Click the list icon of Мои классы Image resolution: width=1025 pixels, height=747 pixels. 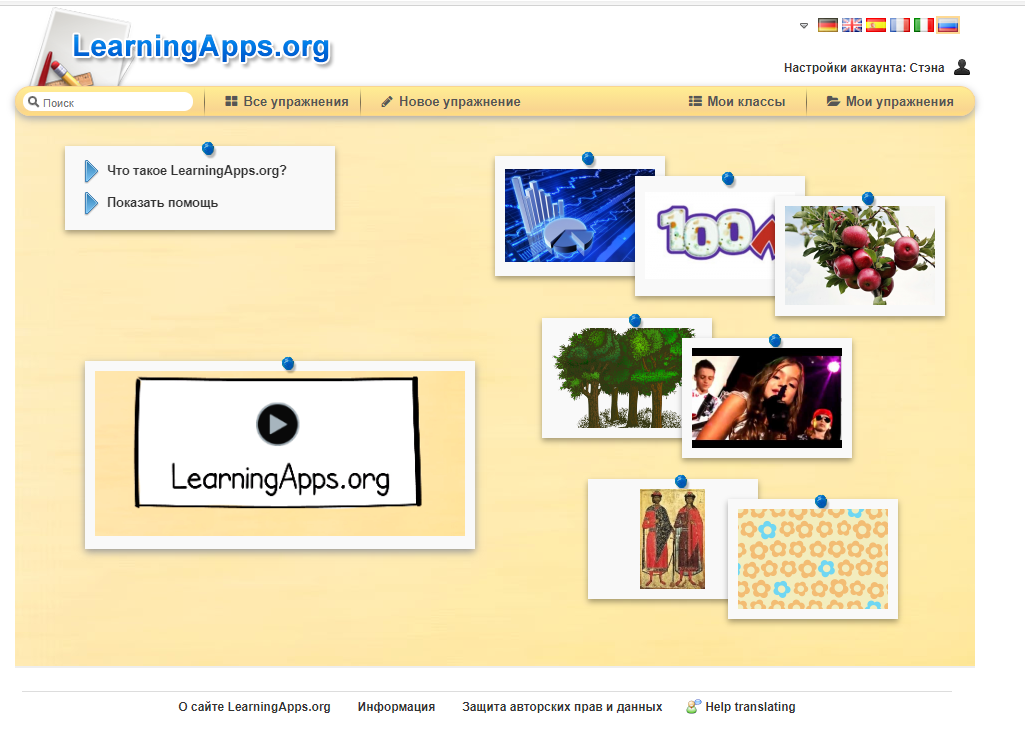pos(695,101)
